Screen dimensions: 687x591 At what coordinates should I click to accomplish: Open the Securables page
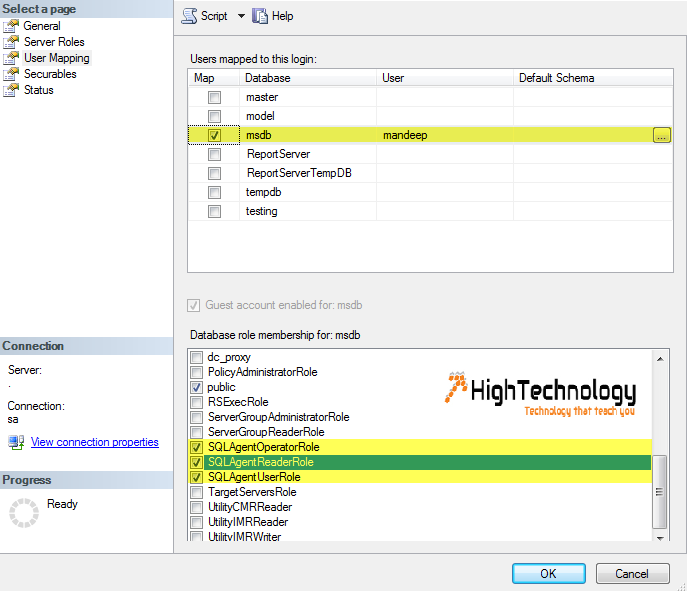tap(50, 74)
